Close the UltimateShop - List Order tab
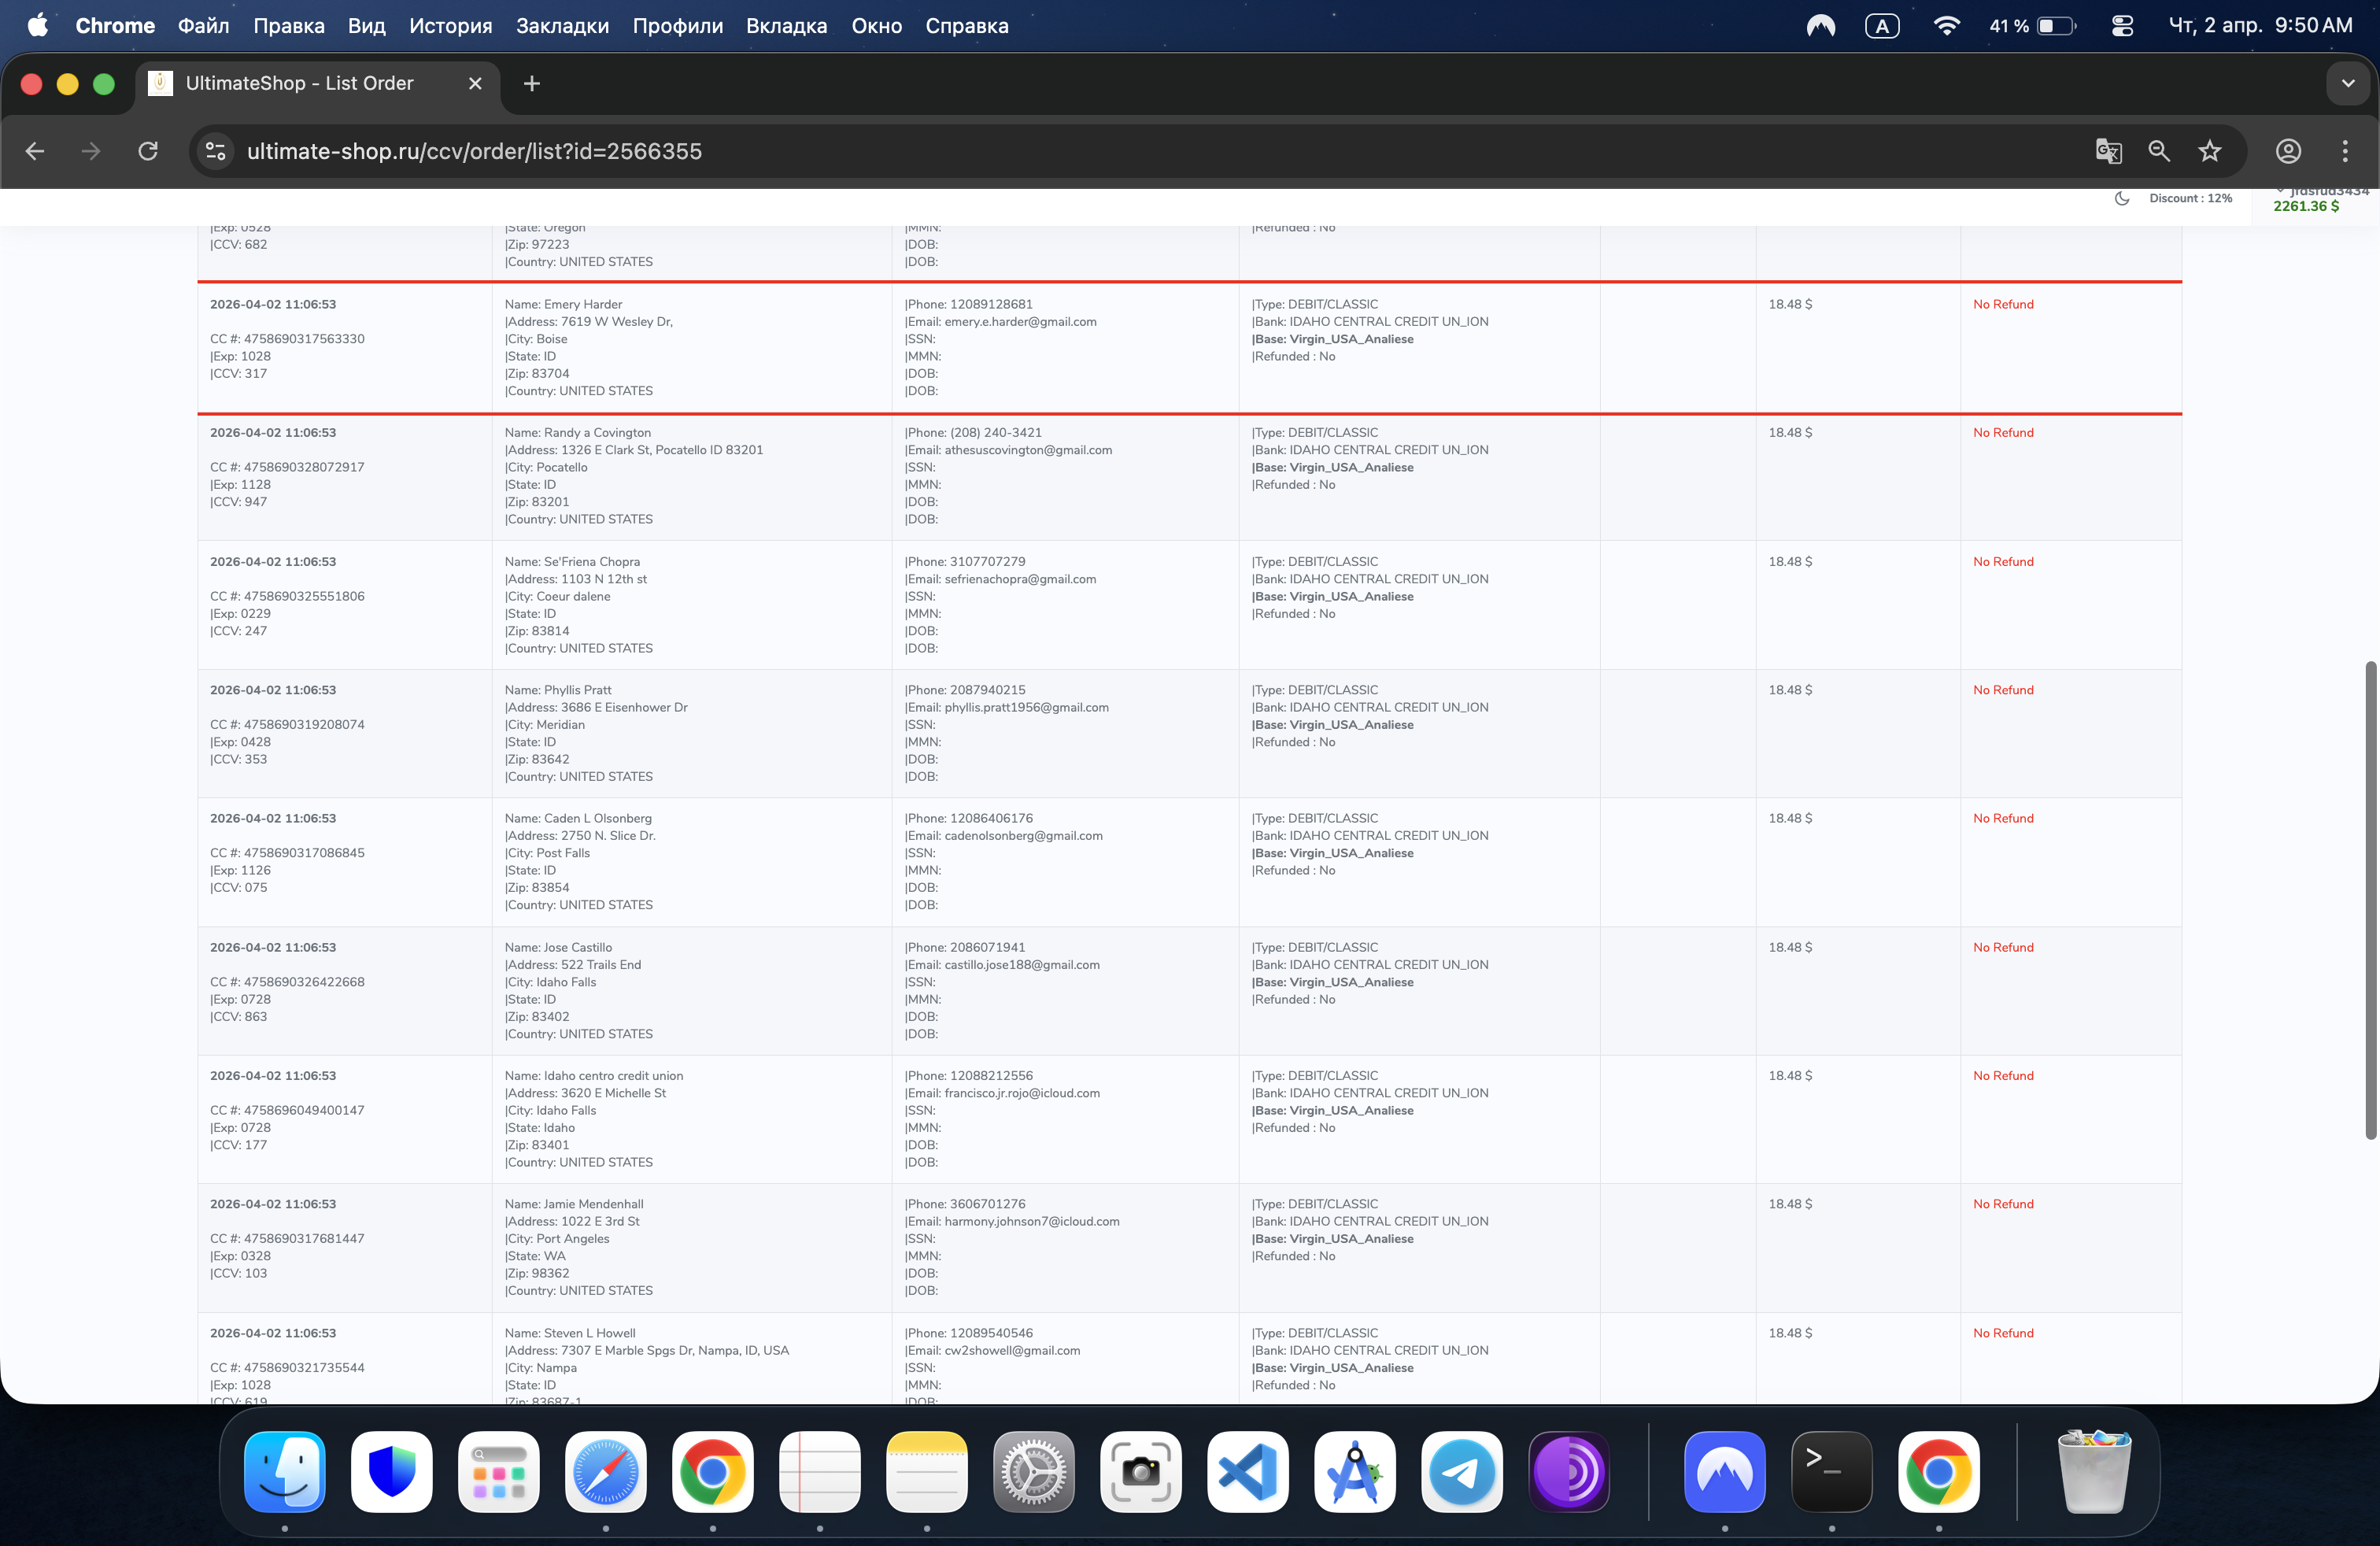The width and height of the screenshot is (2380, 1546). point(475,84)
